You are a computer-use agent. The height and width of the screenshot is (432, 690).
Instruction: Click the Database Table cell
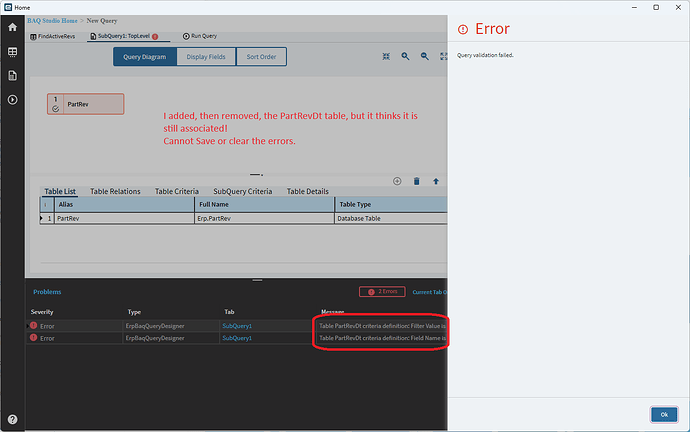point(391,218)
